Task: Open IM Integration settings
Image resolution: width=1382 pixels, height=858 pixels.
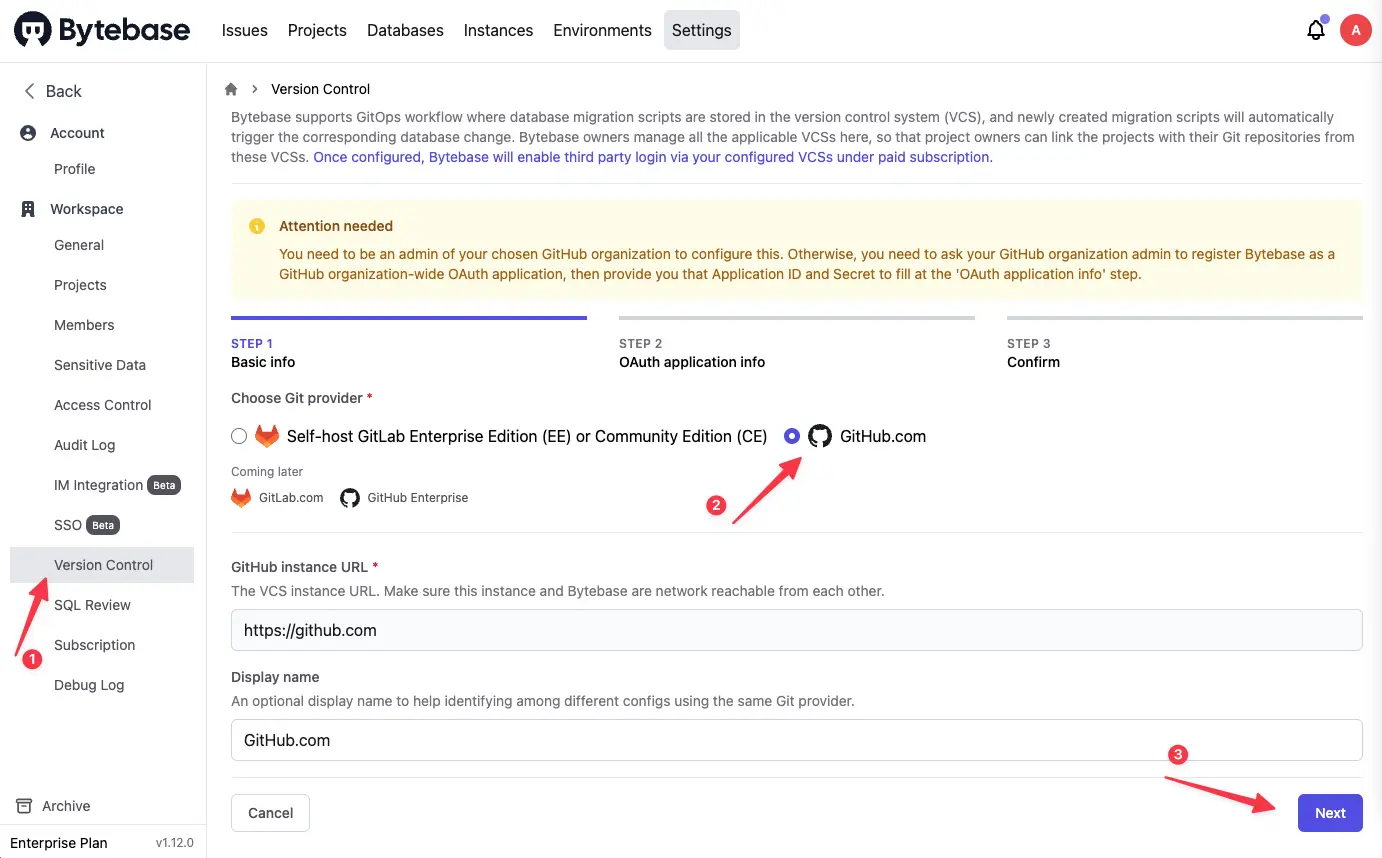Action: (98, 485)
